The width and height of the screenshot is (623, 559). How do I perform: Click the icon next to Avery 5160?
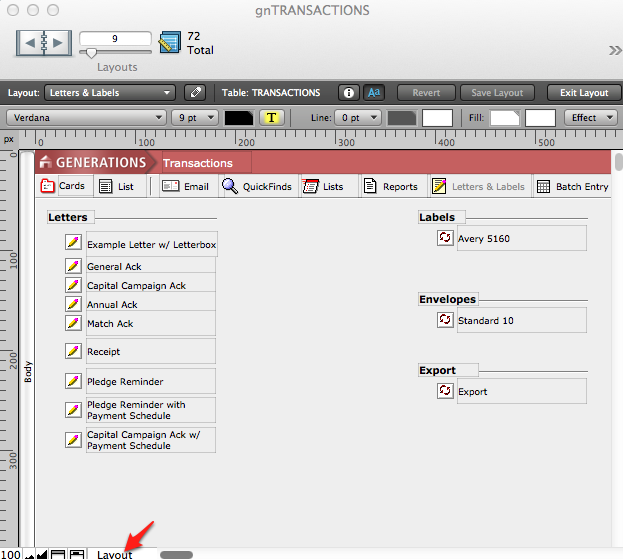pos(445,238)
